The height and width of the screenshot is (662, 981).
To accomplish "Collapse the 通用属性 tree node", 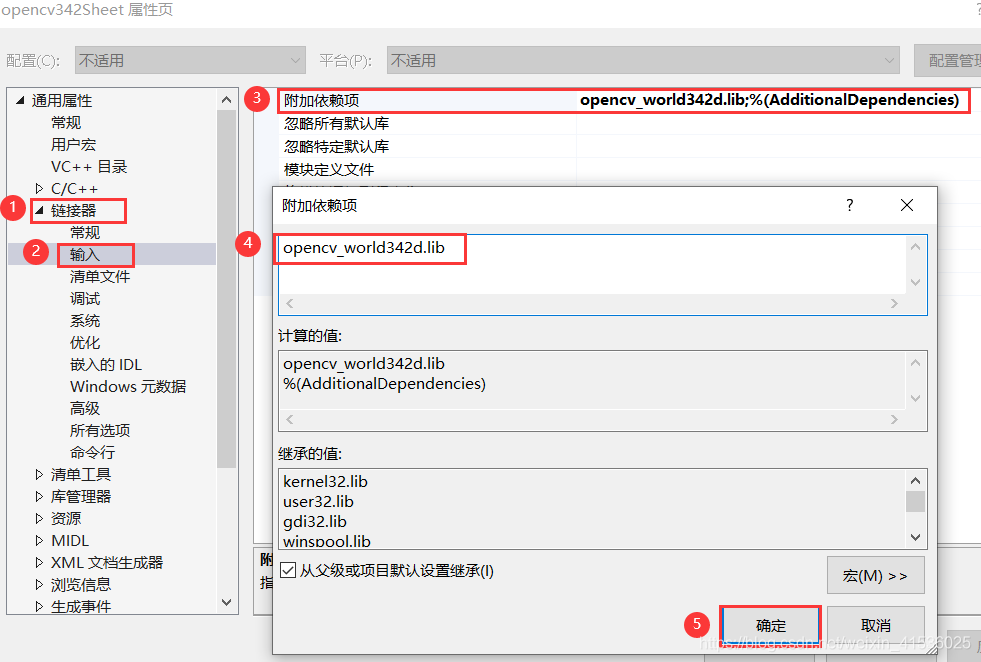I will tap(20, 100).
